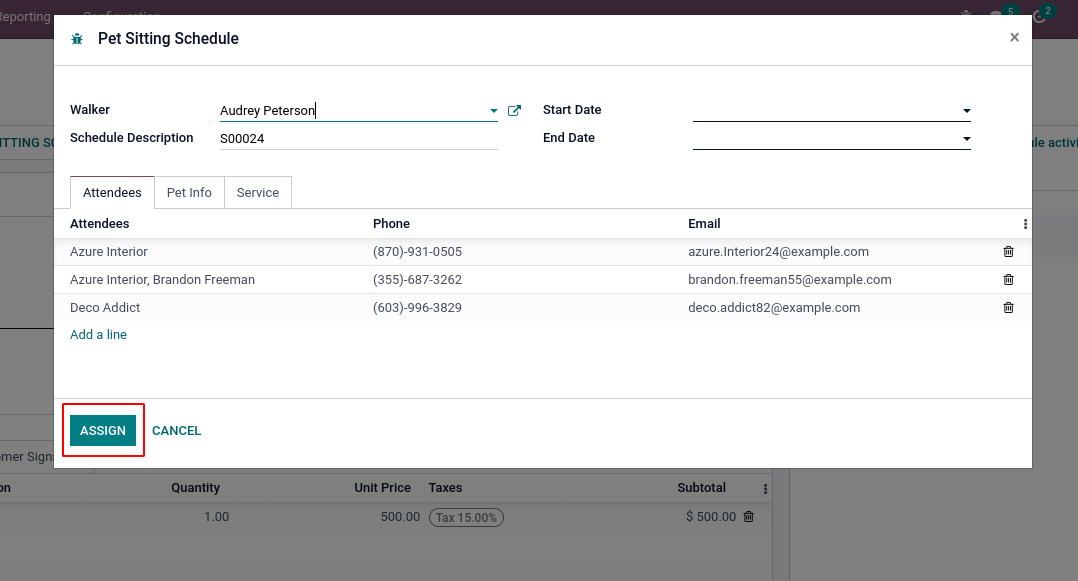Open attendee table column options menu

coord(1025,224)
